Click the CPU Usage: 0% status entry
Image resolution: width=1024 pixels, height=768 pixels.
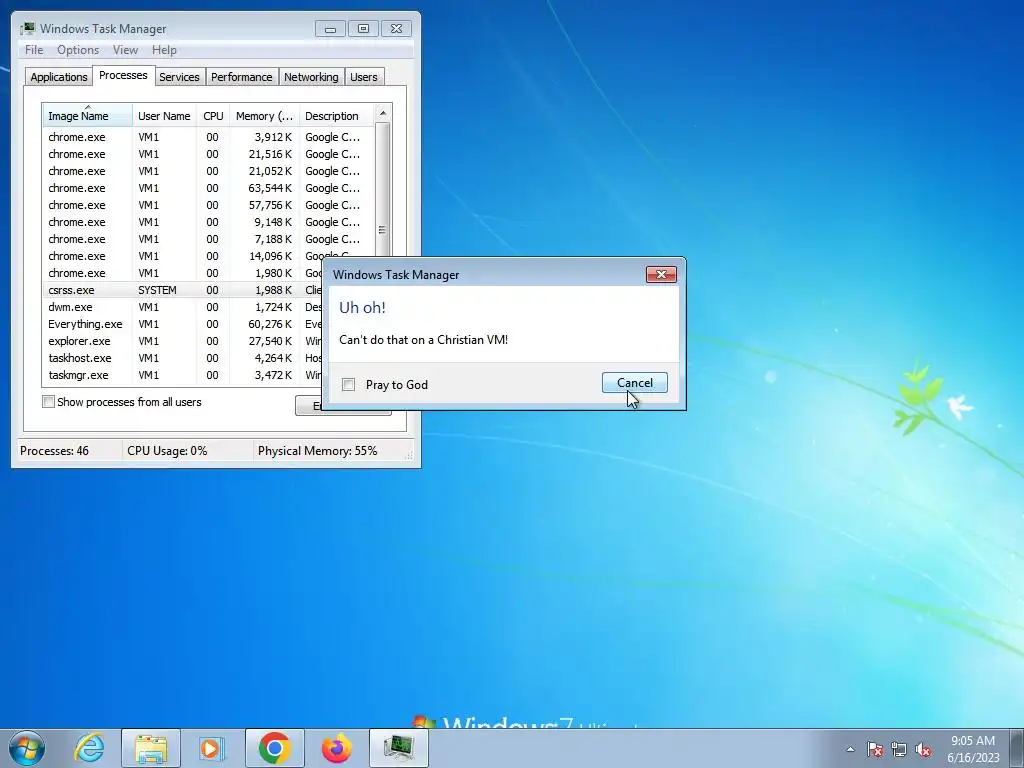(167, 451)
